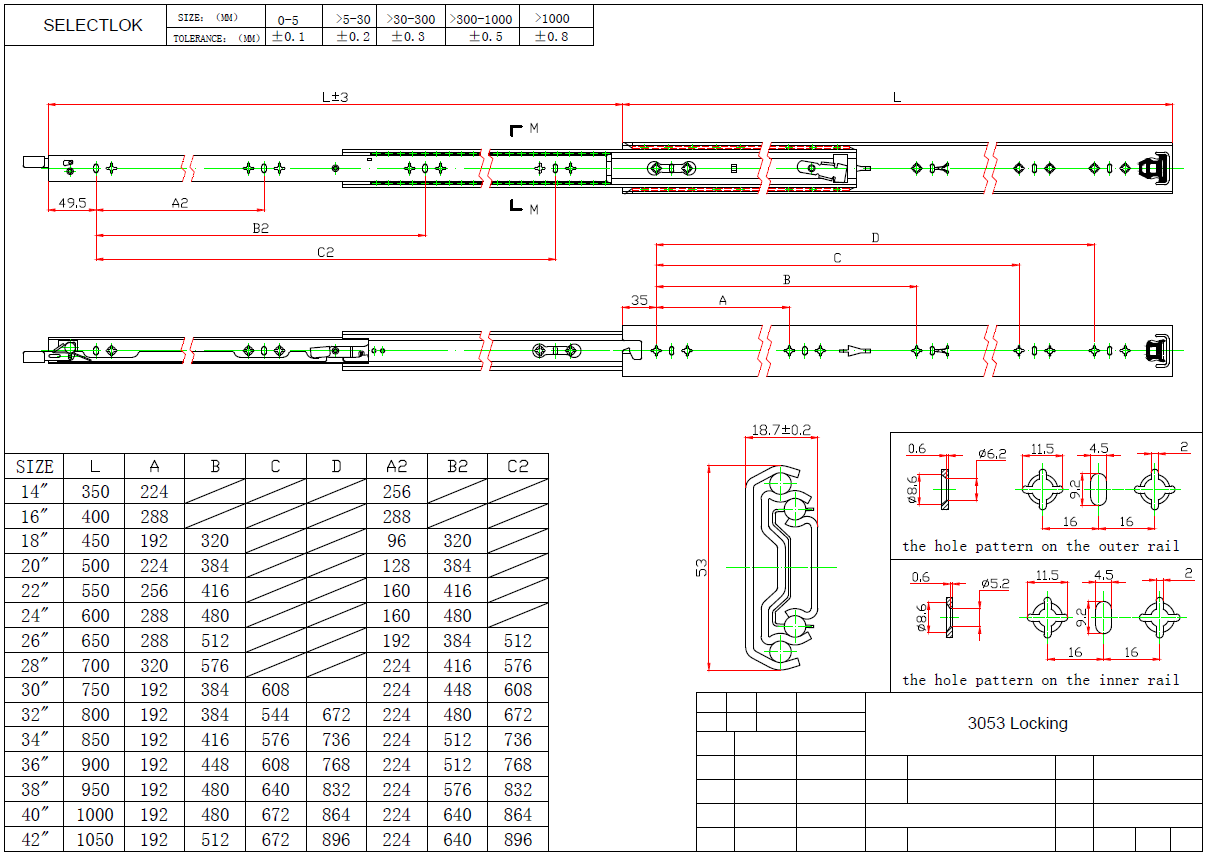Image resolution: width=1209 pixels, height=857 pixels.
Task: Select the 14″ size row label
Action: click(34, 492)
